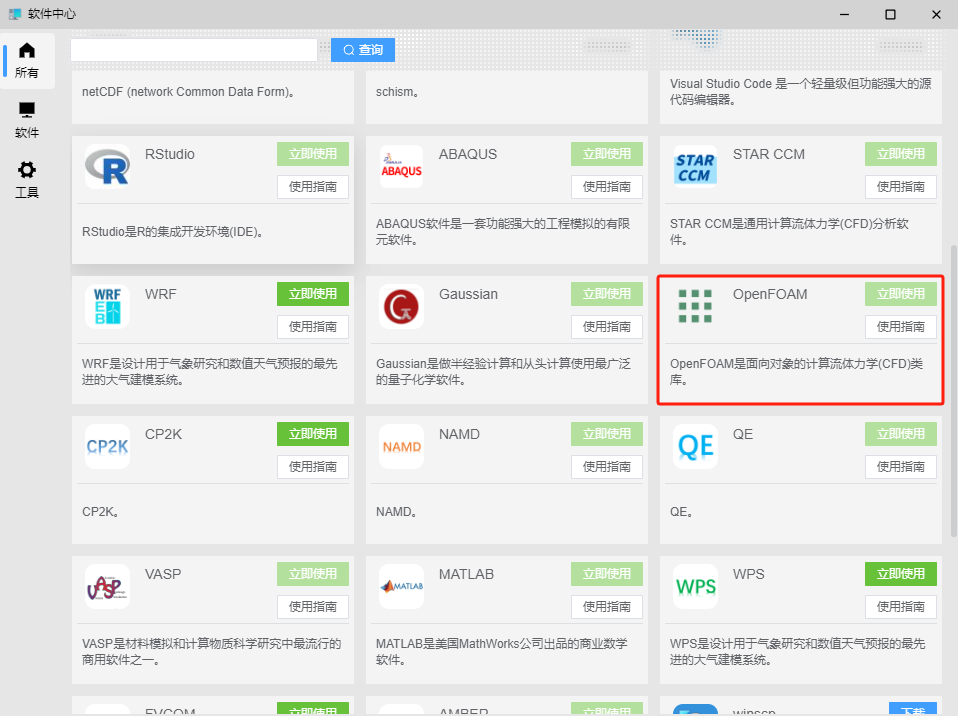Screen dimensions: 958x716
Task: Open the ABAQUS 使用指南 guide
Action: (x=607, y=187)
